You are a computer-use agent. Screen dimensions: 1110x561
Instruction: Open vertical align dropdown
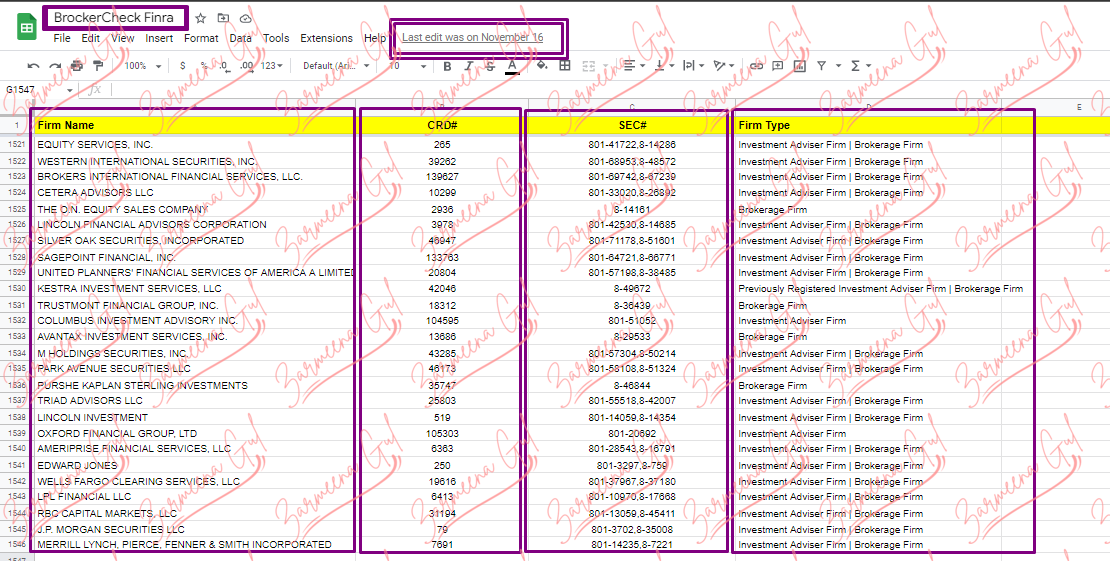pos(663,66)
